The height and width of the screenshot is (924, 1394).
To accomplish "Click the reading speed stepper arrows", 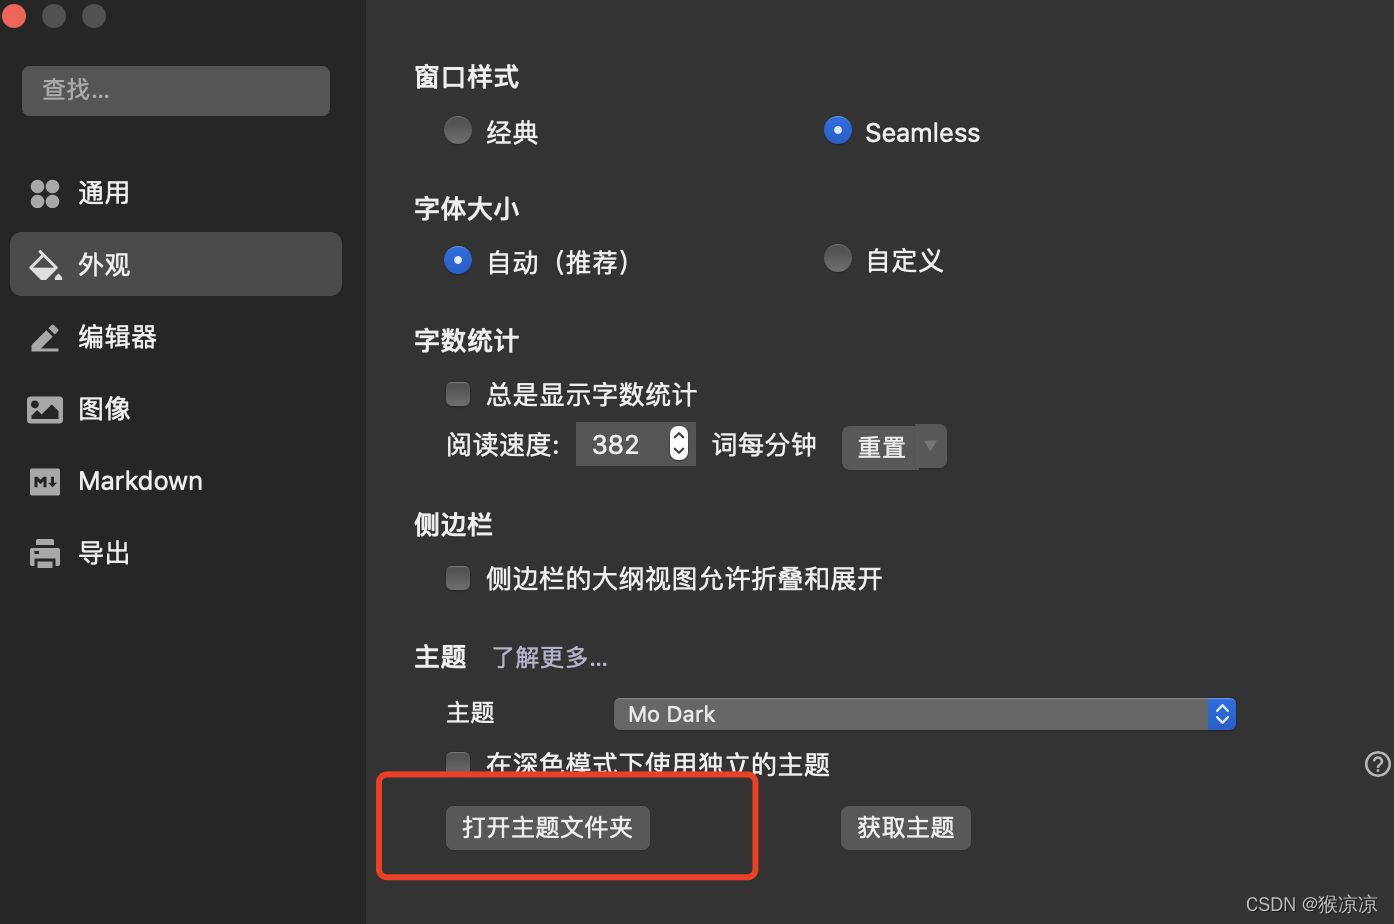I will click(x=679, y=443).
